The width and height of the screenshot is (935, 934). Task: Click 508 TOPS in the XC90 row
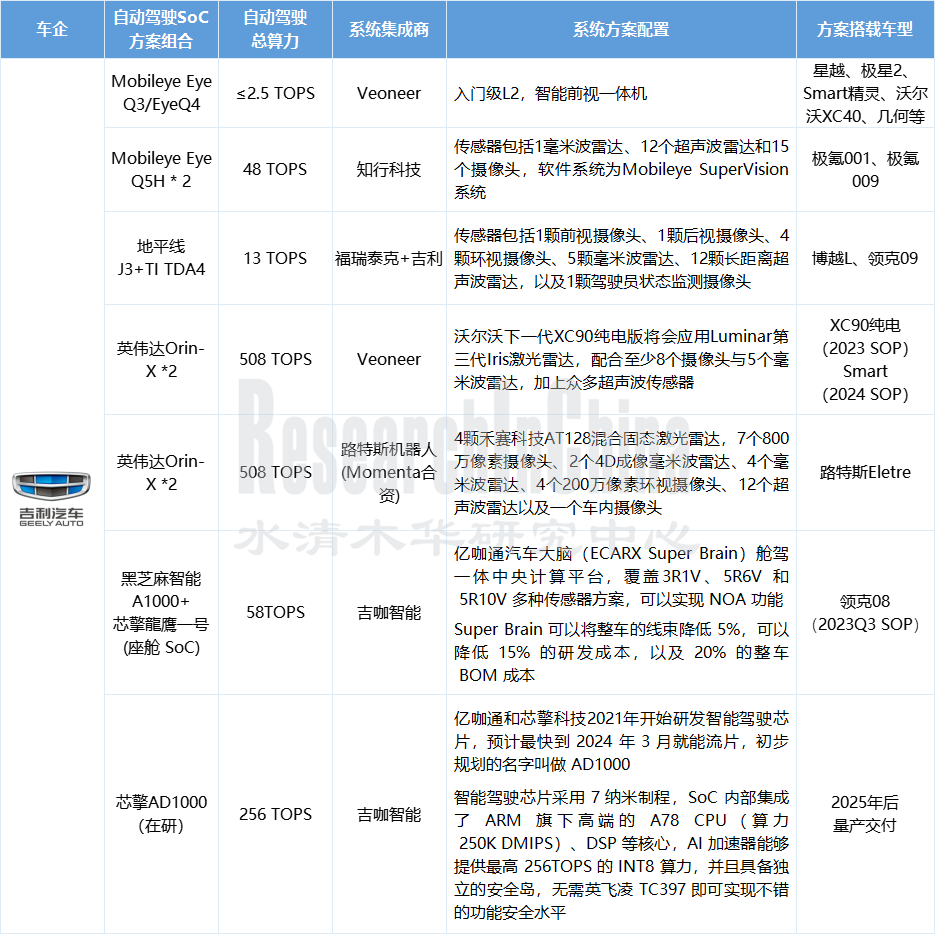tap(275, 359)
